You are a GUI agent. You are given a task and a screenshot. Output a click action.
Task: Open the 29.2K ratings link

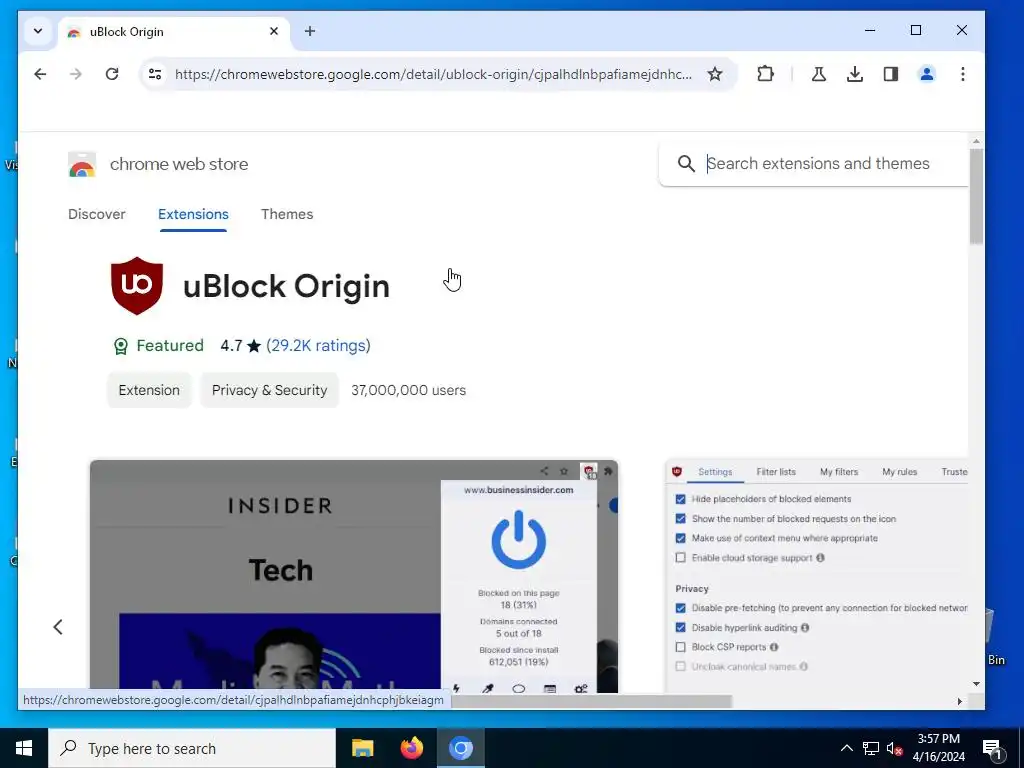coord(318,345)
